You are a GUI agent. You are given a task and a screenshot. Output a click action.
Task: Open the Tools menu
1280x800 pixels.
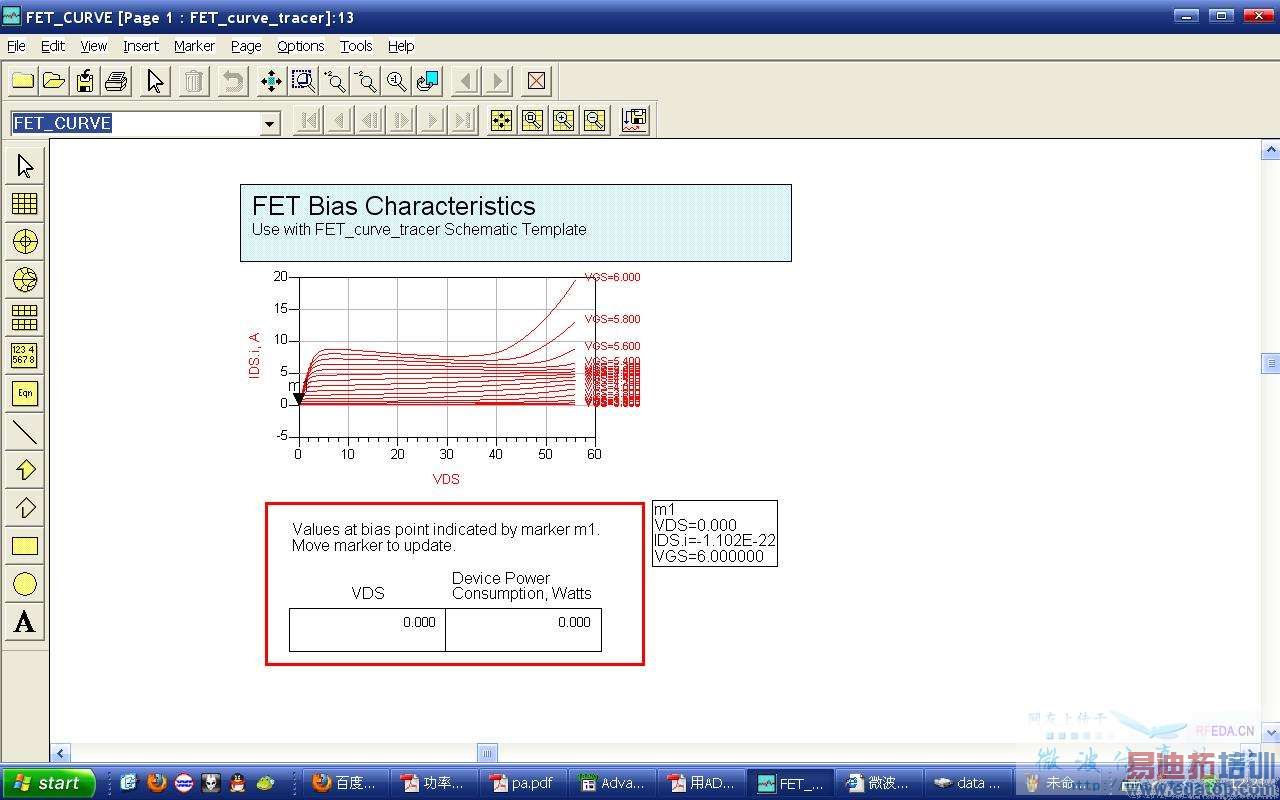tap(356, 46)
